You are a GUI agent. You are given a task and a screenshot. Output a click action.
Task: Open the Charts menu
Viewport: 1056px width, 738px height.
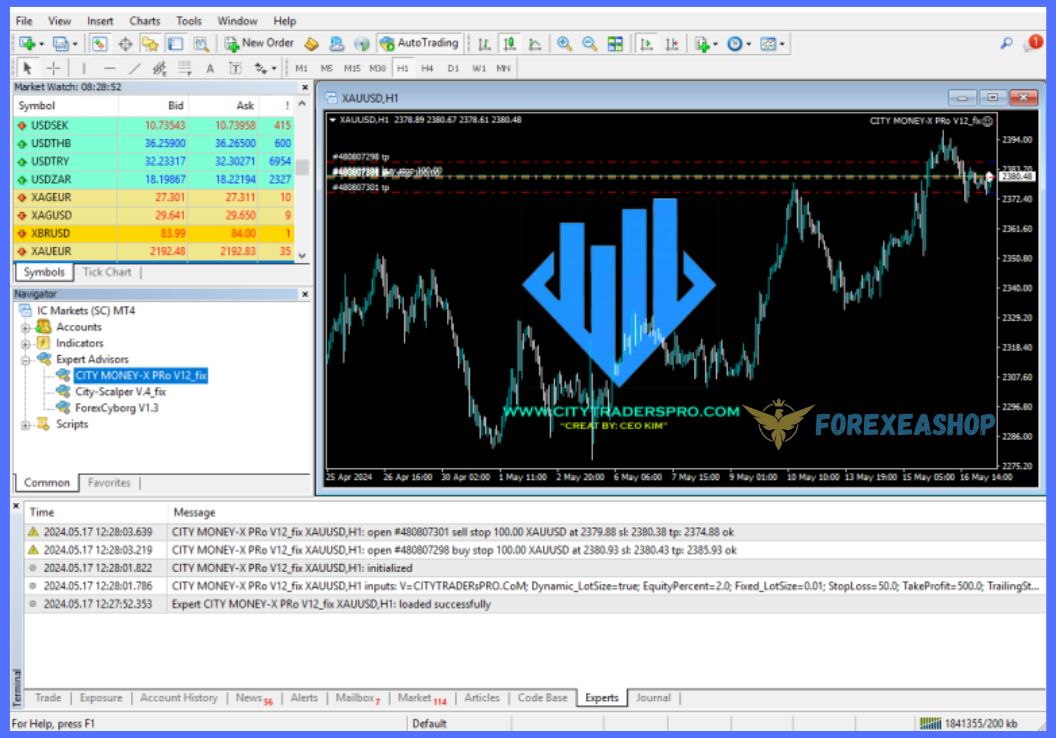tap(145, 21)
